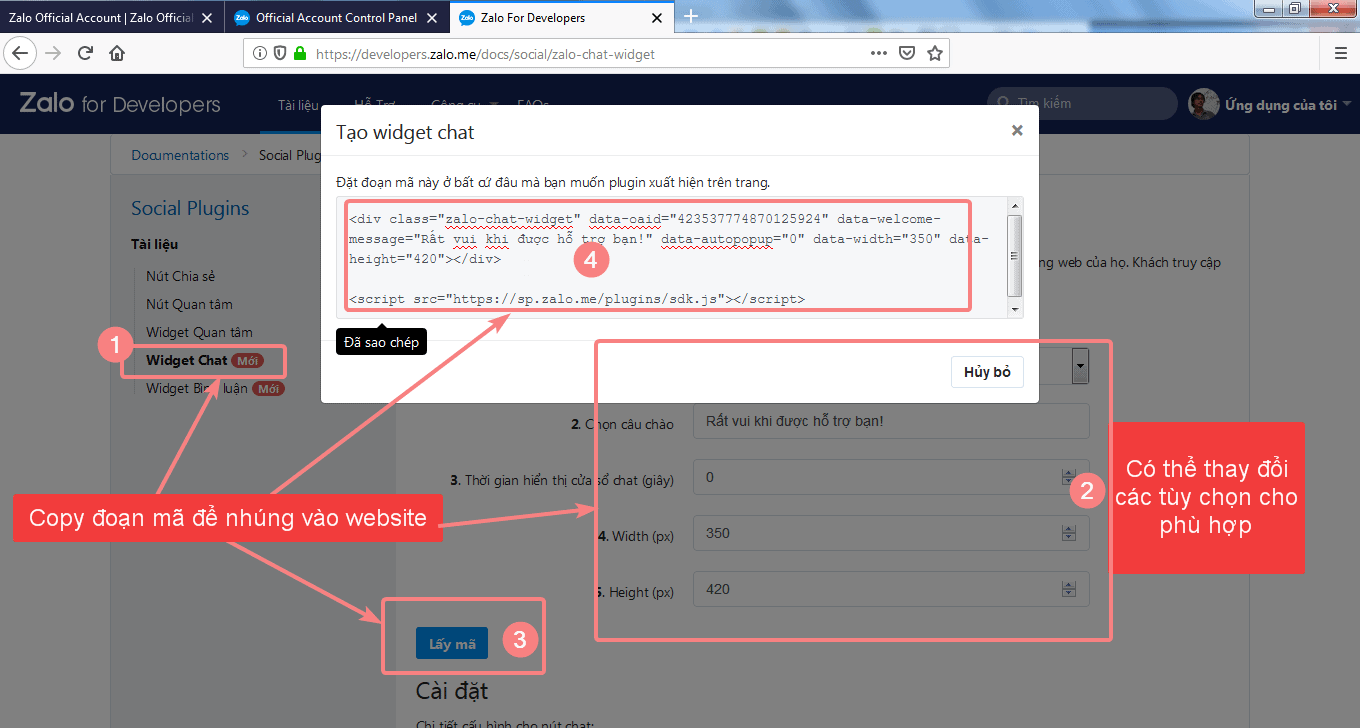Click the Zalo for Developers logo
Image resolution: width=1360 pixels, height=728 pixels.
(x=120, y=104)
